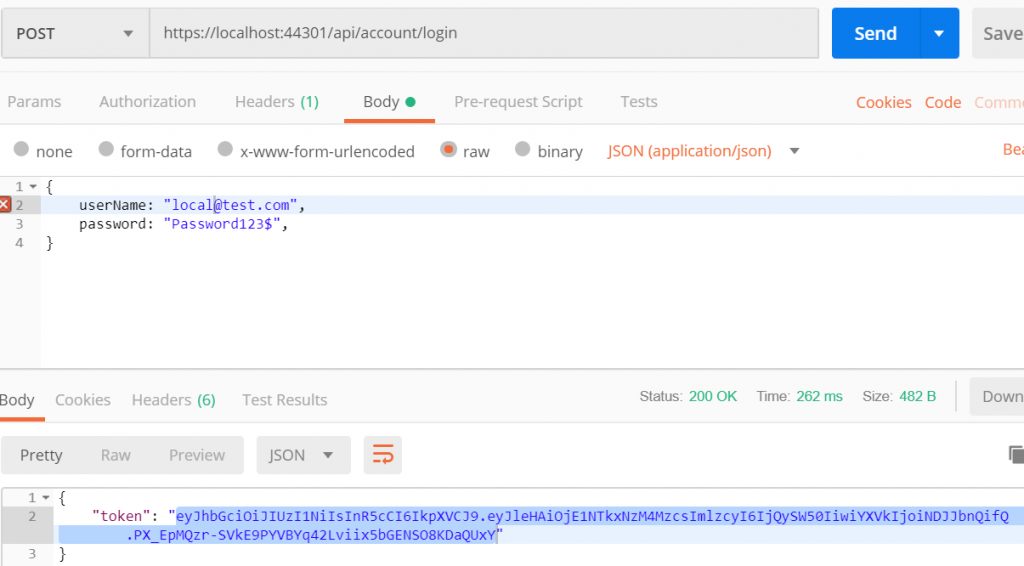Select the none body type radio button
Screen dimensions: 1024x566
(x=21, y=150)
